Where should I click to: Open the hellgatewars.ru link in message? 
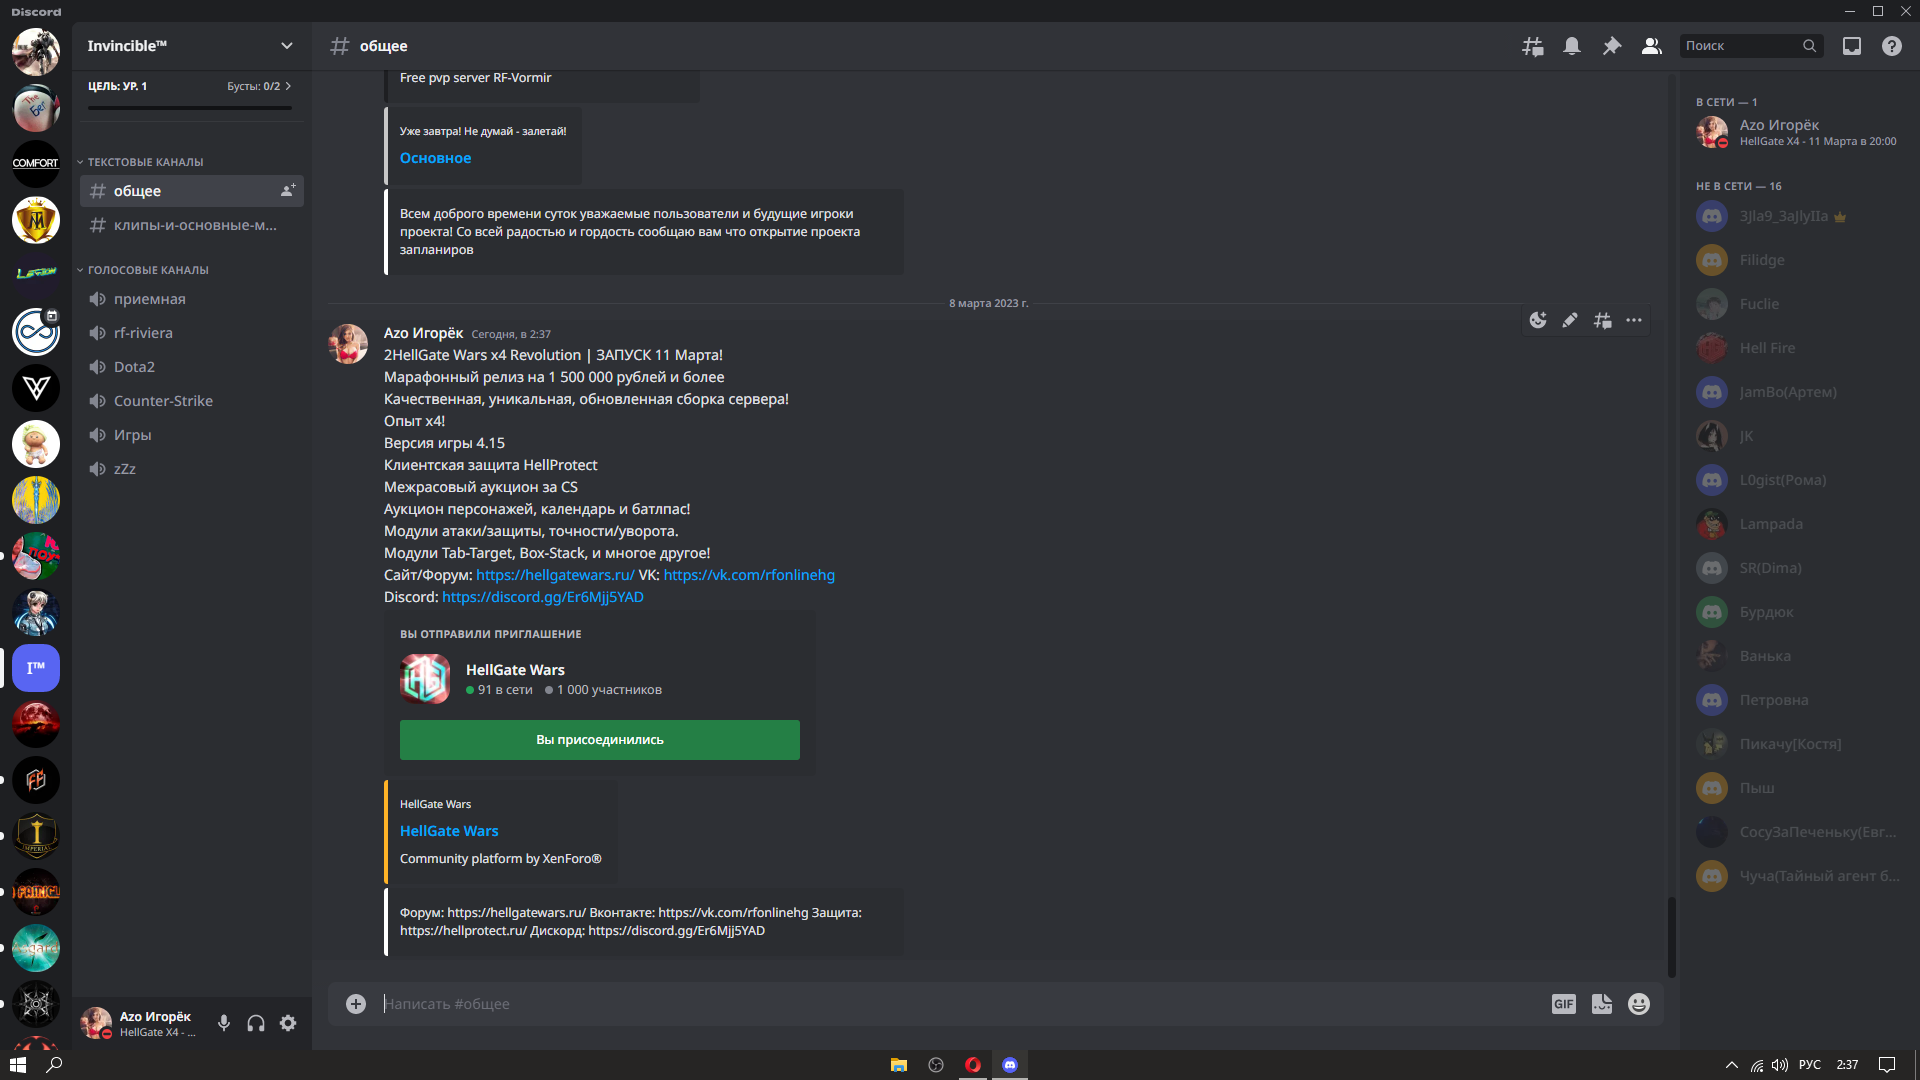555,575
